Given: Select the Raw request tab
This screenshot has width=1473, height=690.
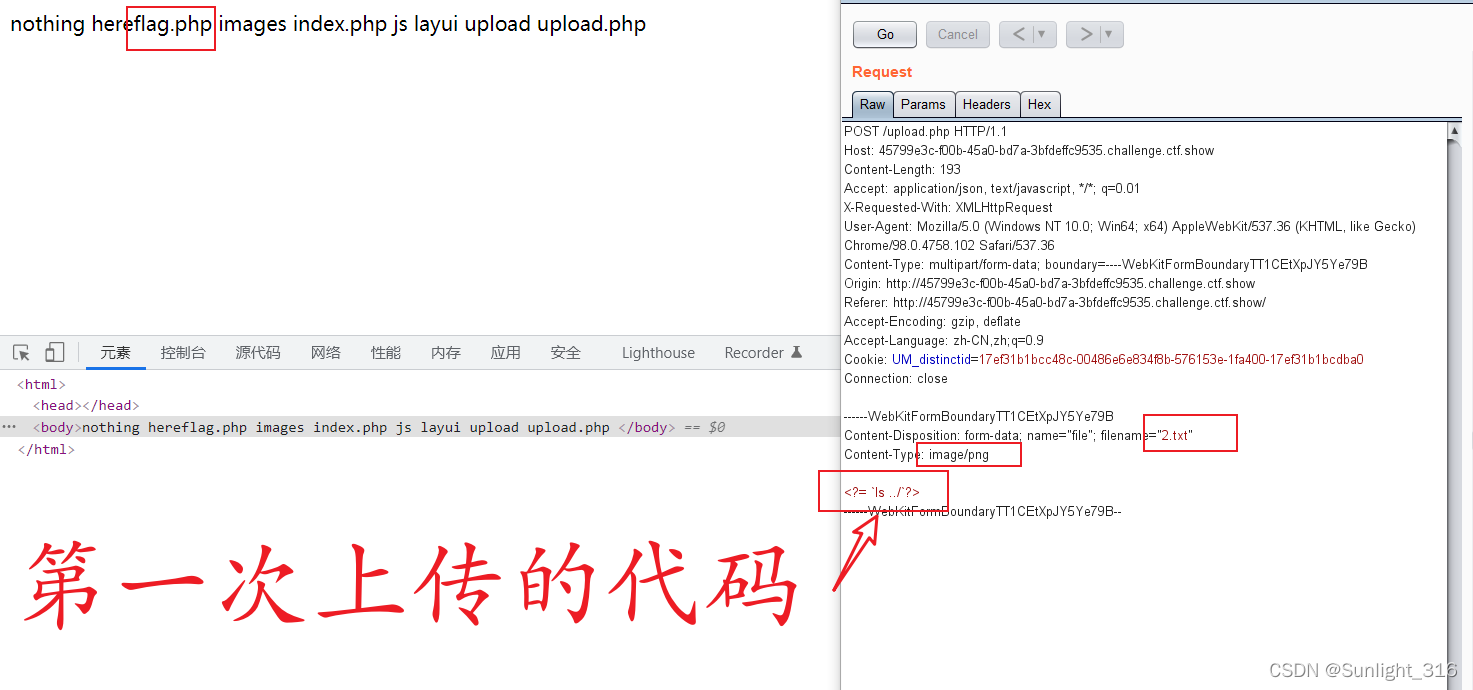Looking at the screenshot, I should 872,104.
